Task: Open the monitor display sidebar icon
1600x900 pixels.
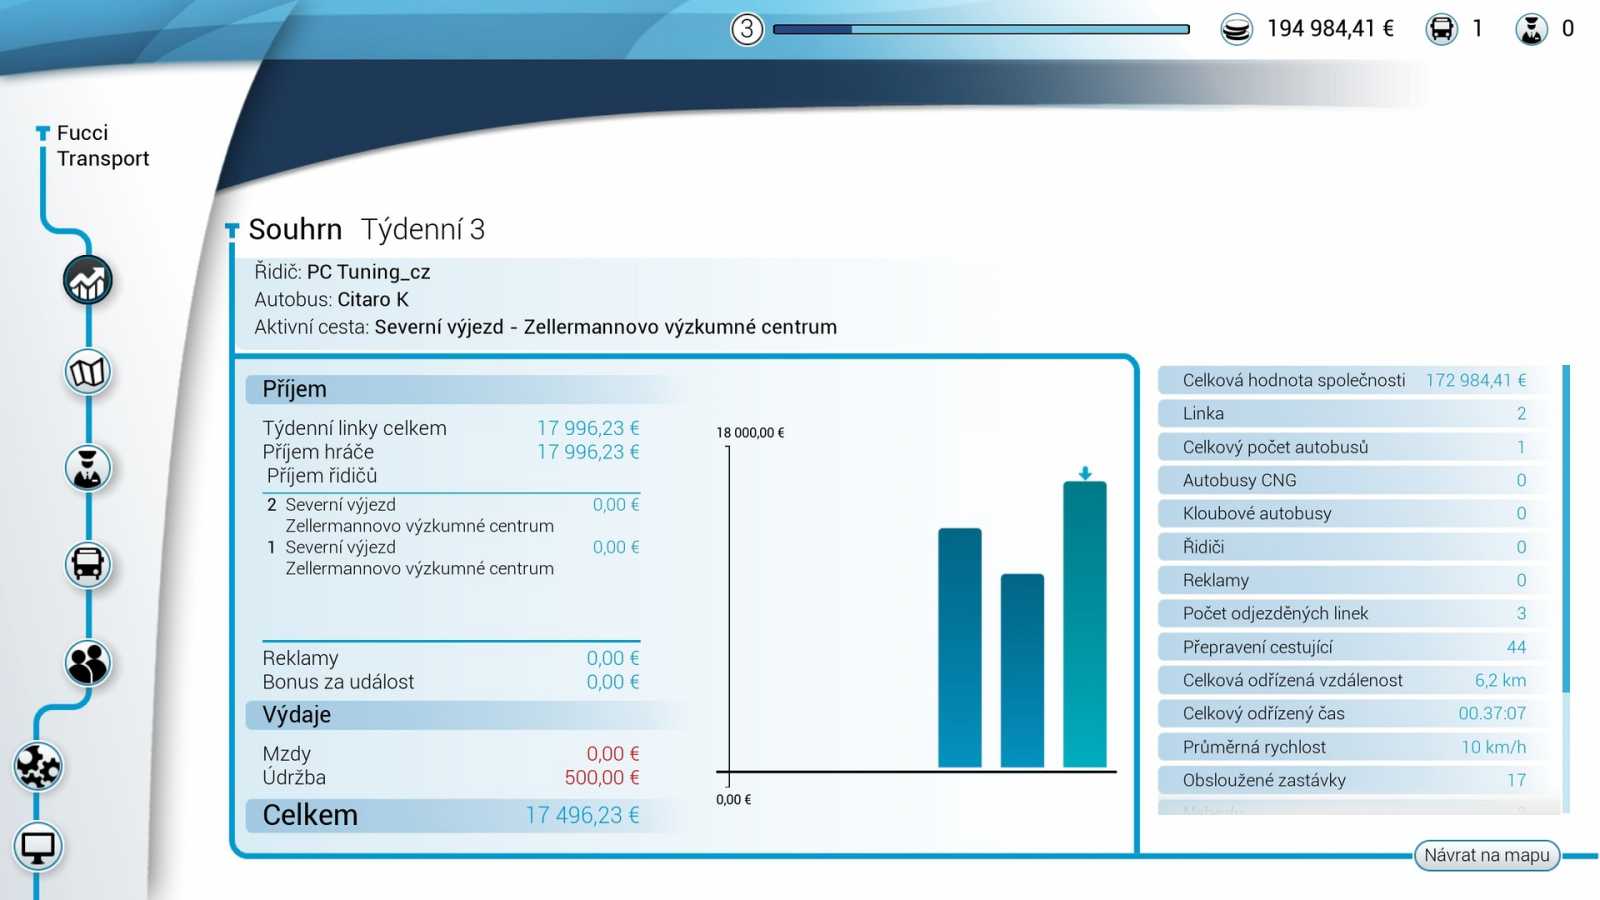Action: 38,847
